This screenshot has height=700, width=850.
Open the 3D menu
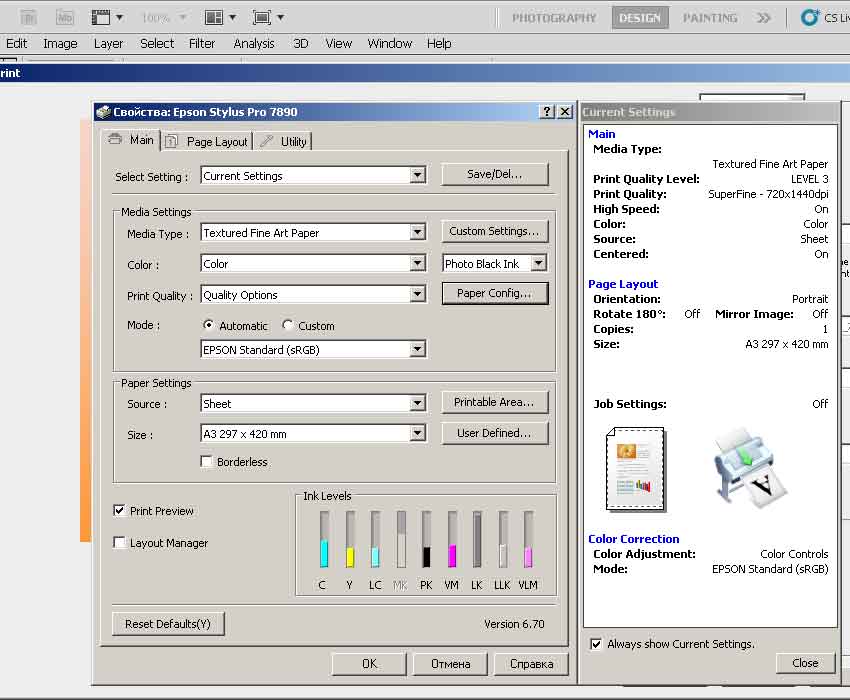point(300,43)
